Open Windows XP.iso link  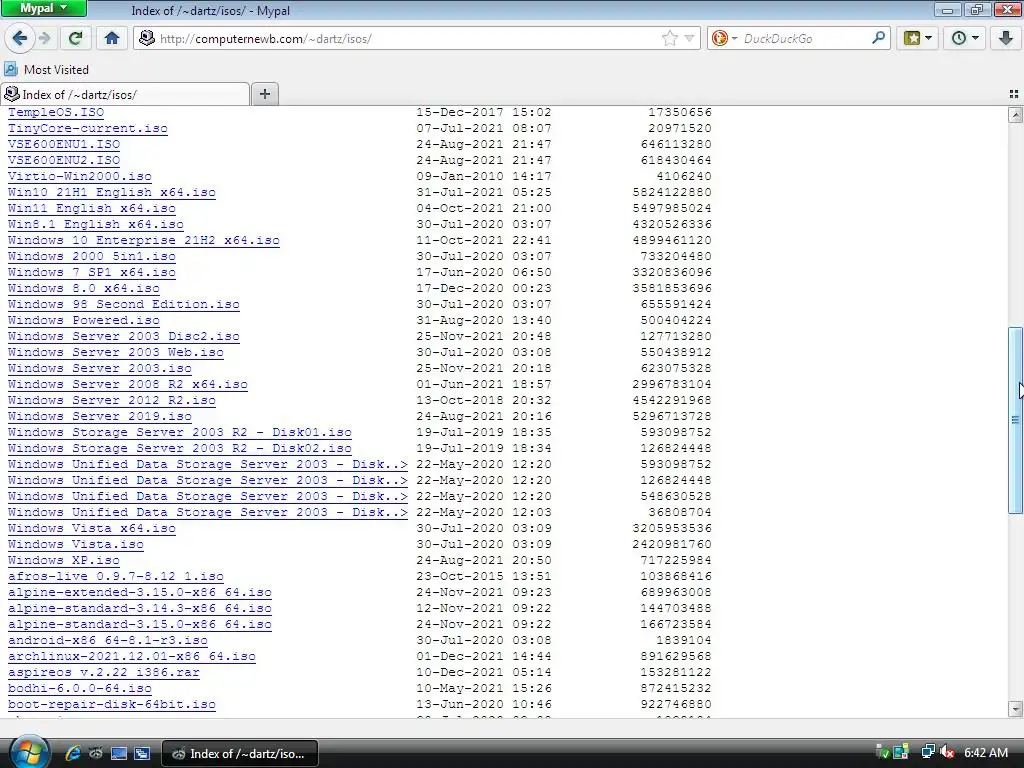(x=64, y=560)
